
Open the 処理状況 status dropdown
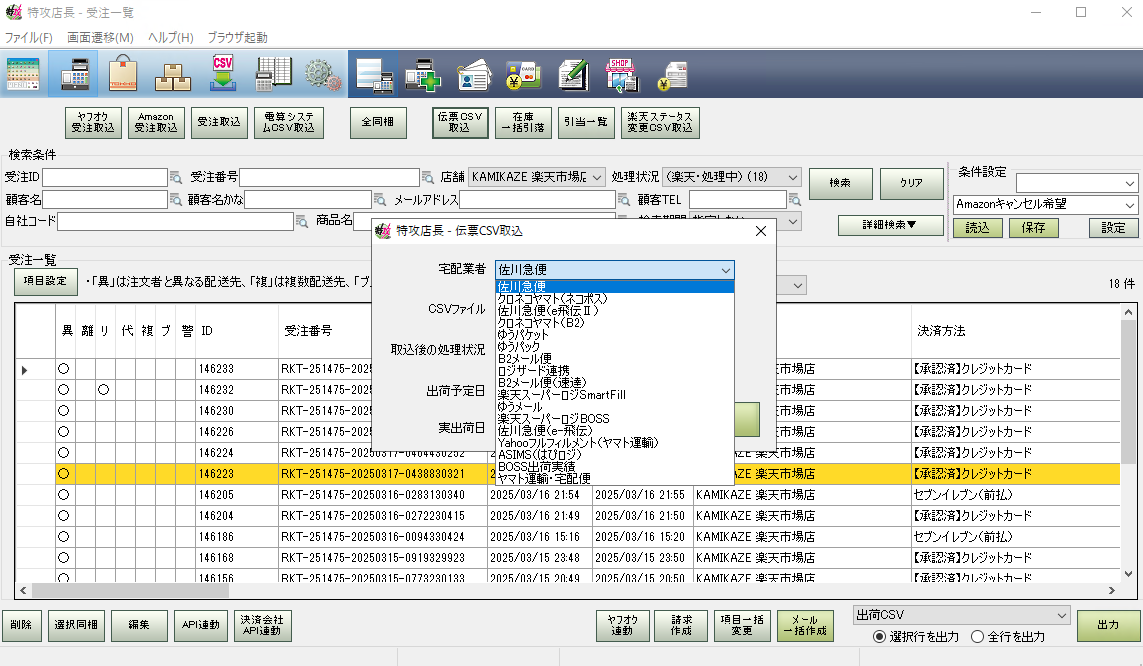point(731,177)
